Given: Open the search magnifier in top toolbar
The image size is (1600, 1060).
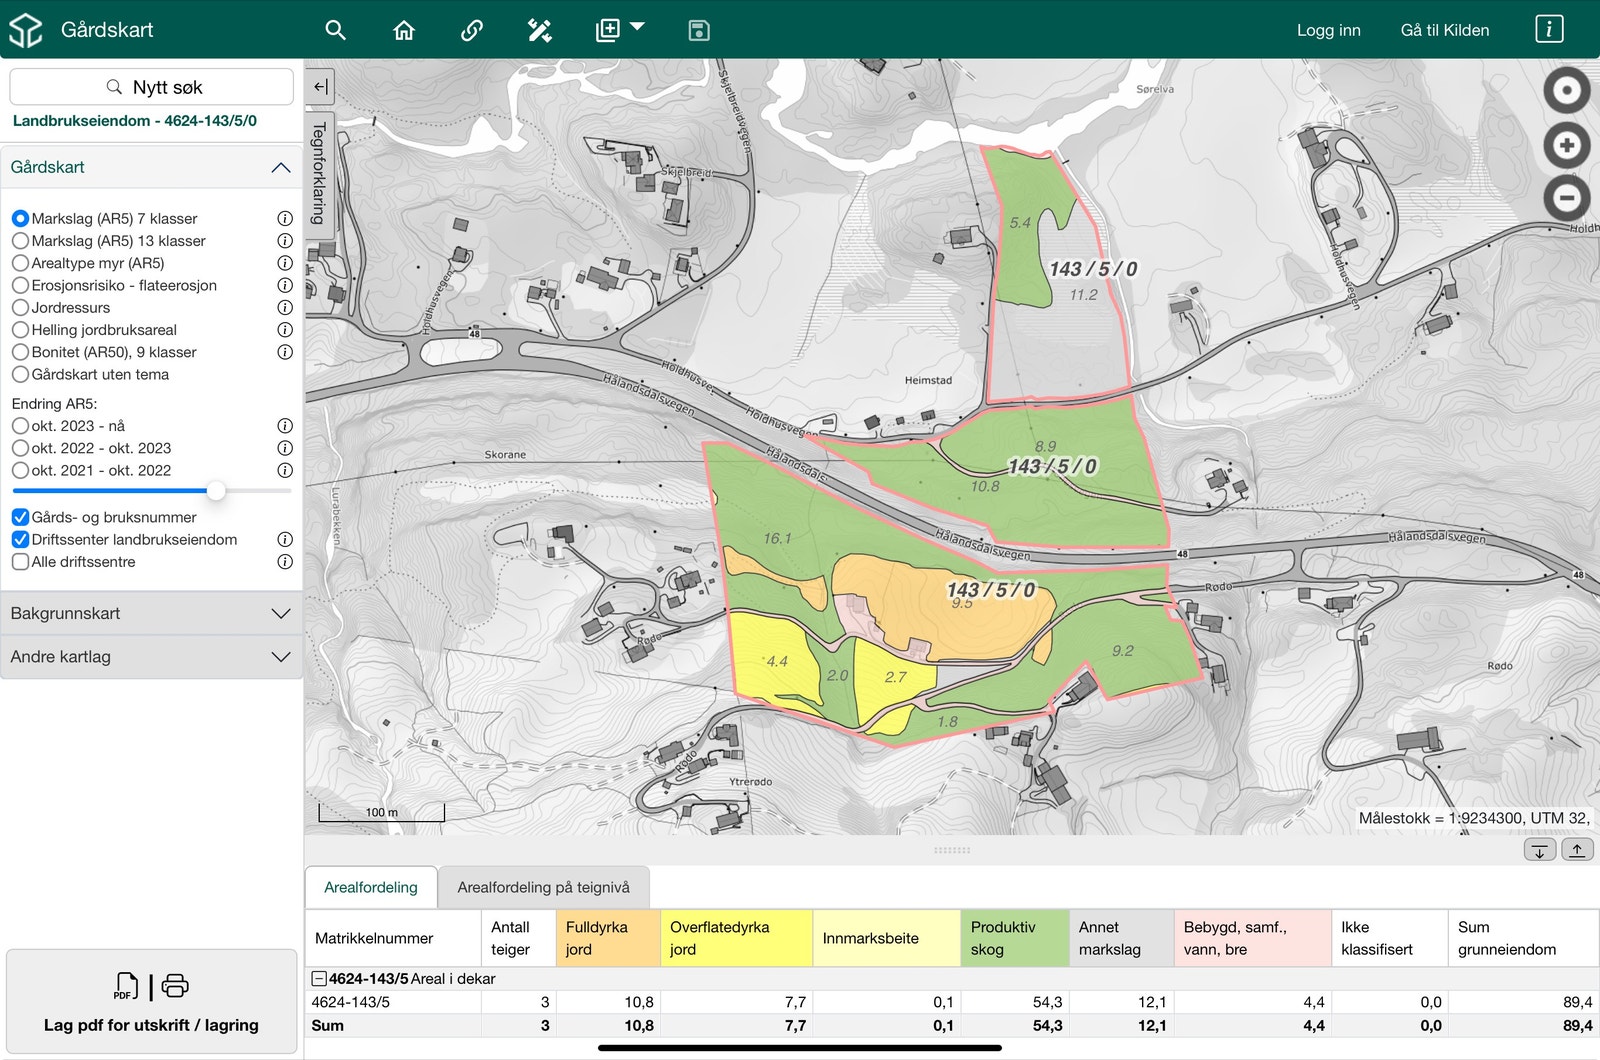Looking at the screenshot, I should 336,30.
